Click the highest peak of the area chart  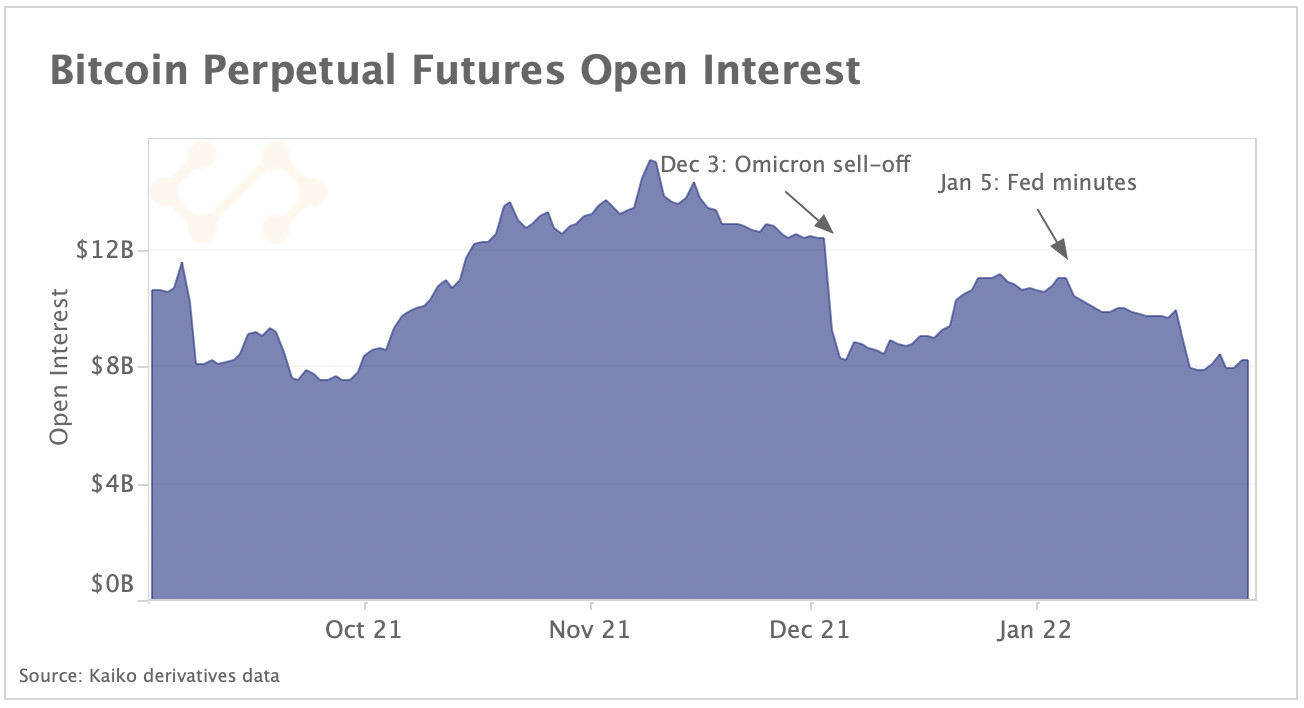point(650,161)
